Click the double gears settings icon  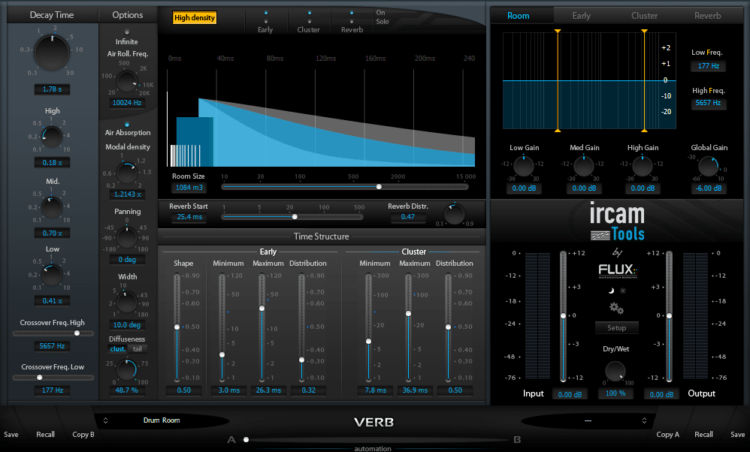[x=616, y=309]
